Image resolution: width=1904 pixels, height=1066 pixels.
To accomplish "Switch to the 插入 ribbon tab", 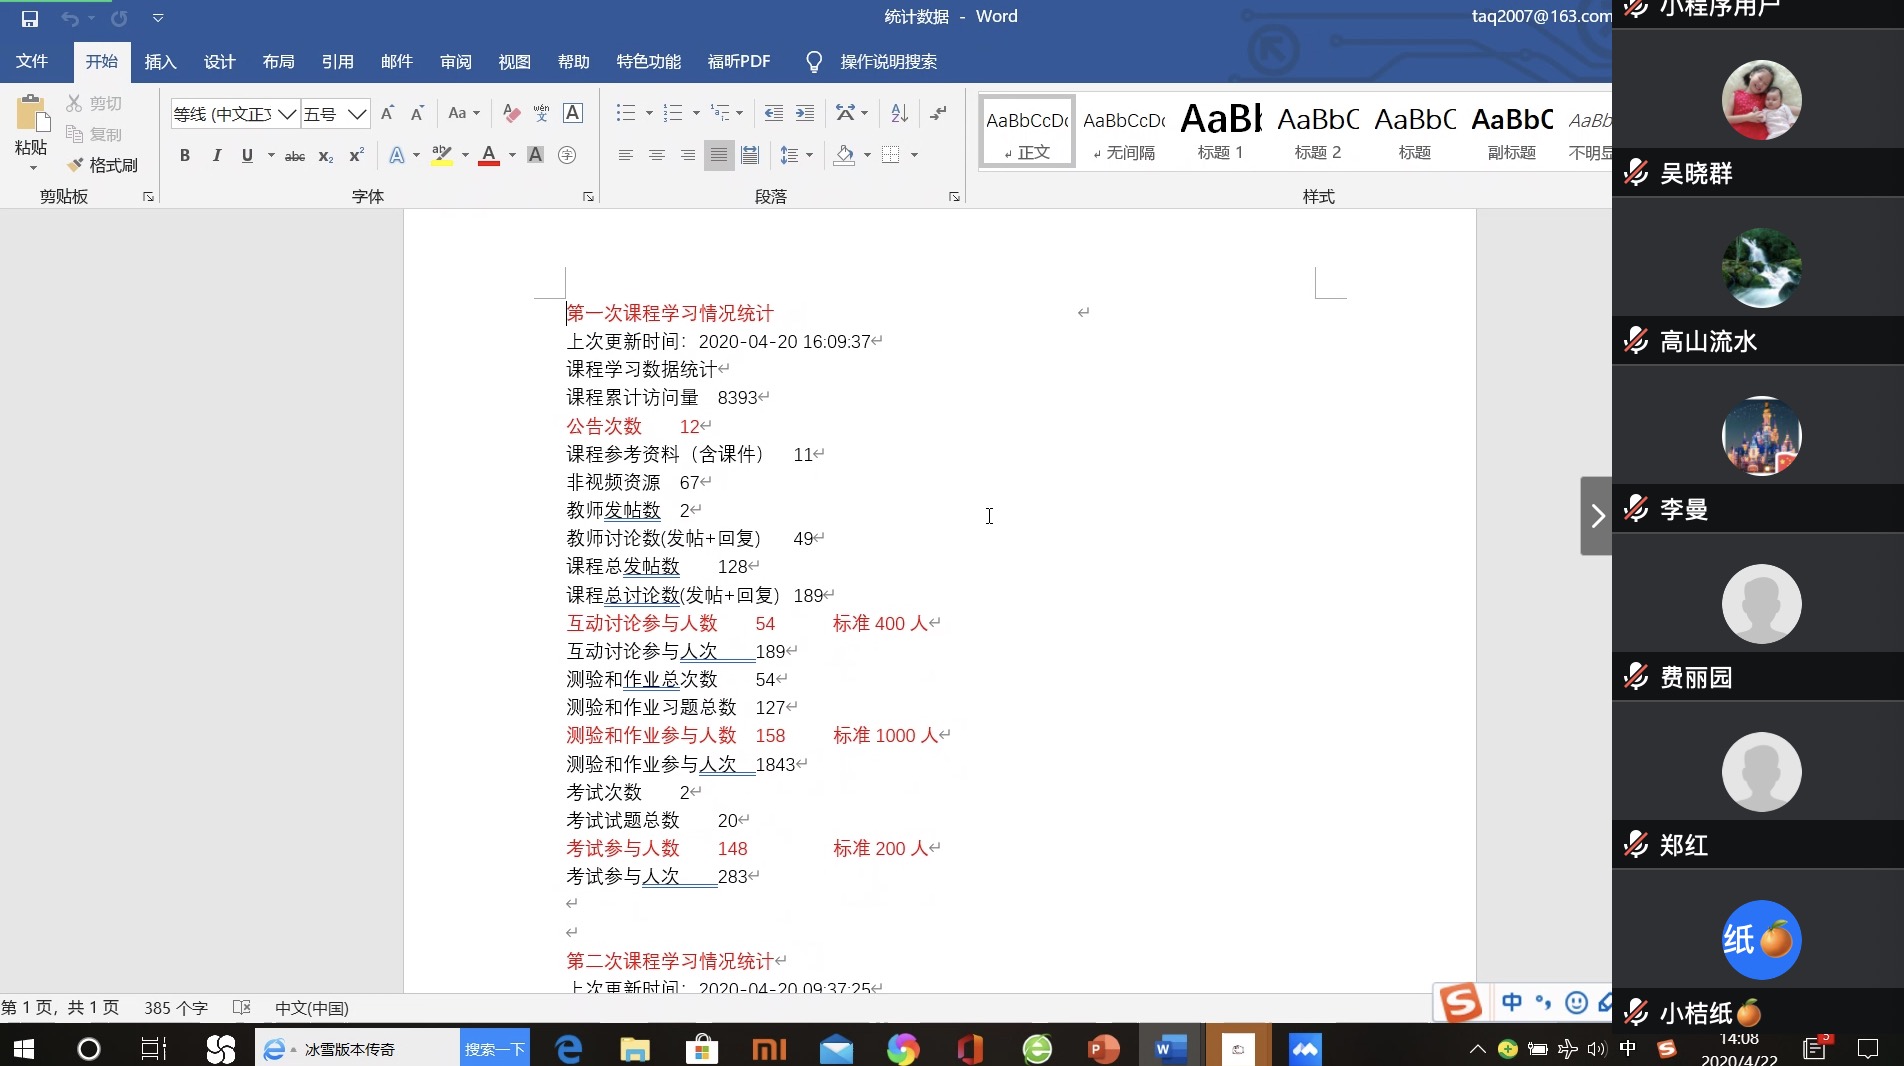I will coord(160,62).
